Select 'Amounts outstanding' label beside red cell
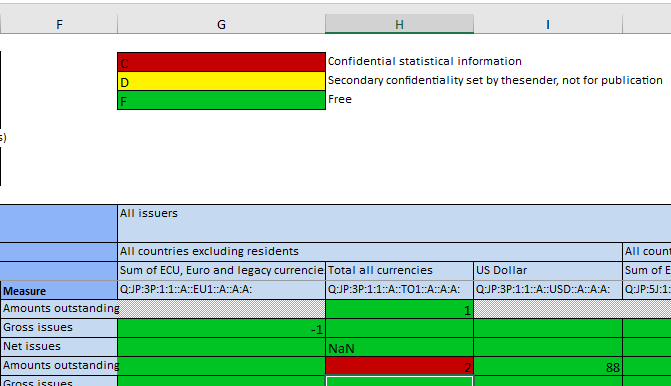This screenshot has height=386, width=671. 59,366
